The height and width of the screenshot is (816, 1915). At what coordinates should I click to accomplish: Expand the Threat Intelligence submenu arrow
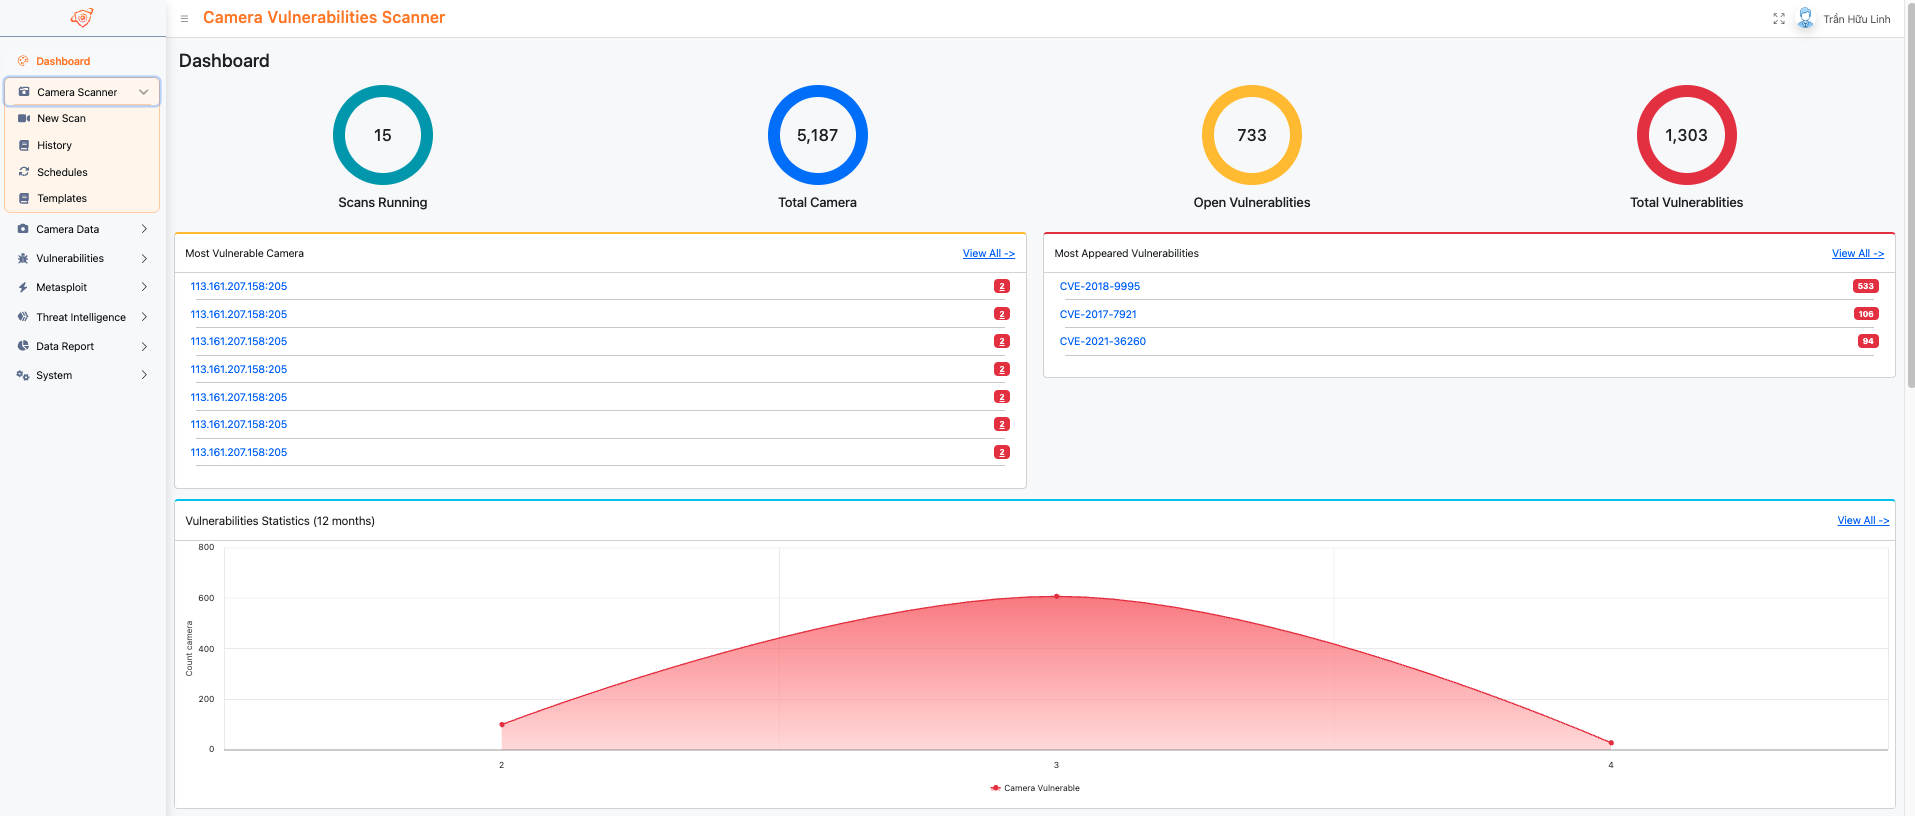point(144,317)
